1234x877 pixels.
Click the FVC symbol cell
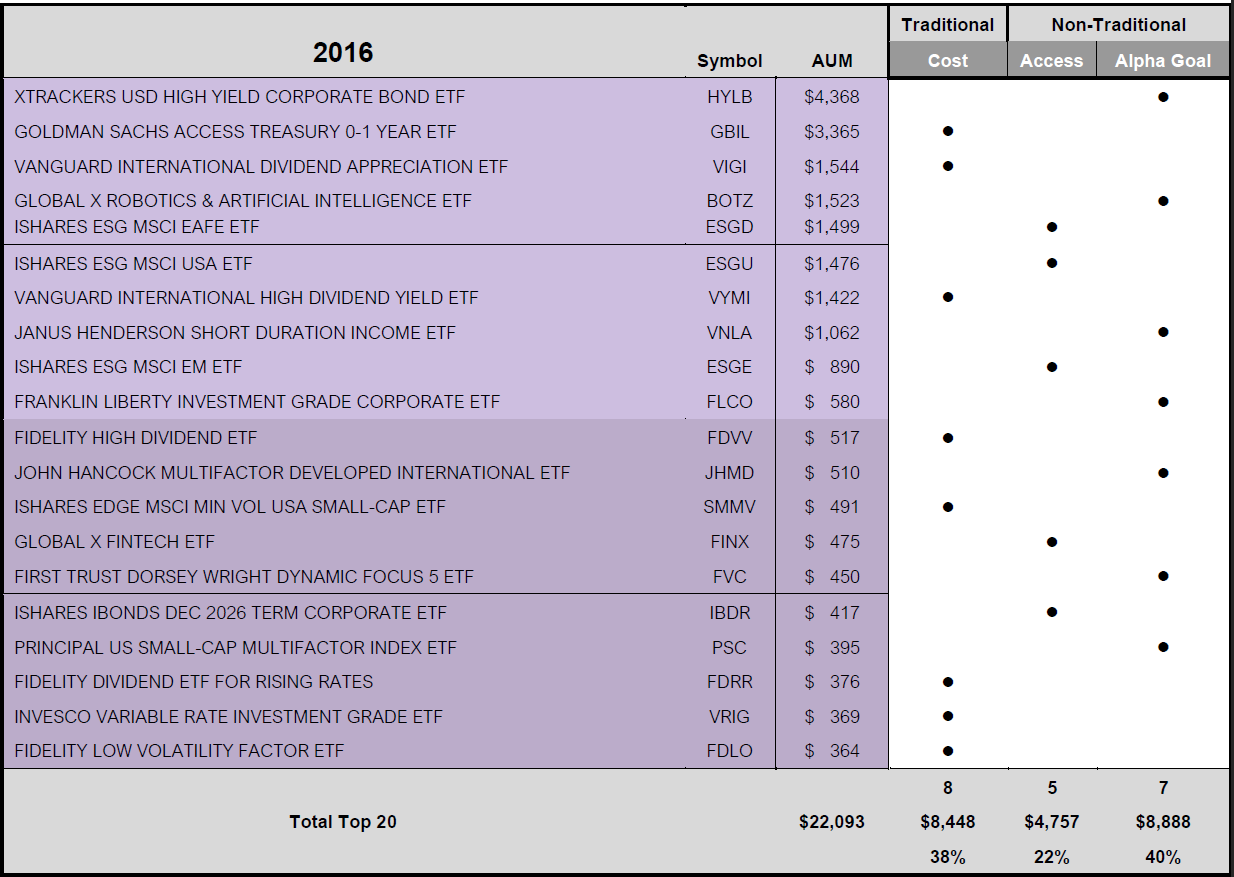tap(729, 577)
